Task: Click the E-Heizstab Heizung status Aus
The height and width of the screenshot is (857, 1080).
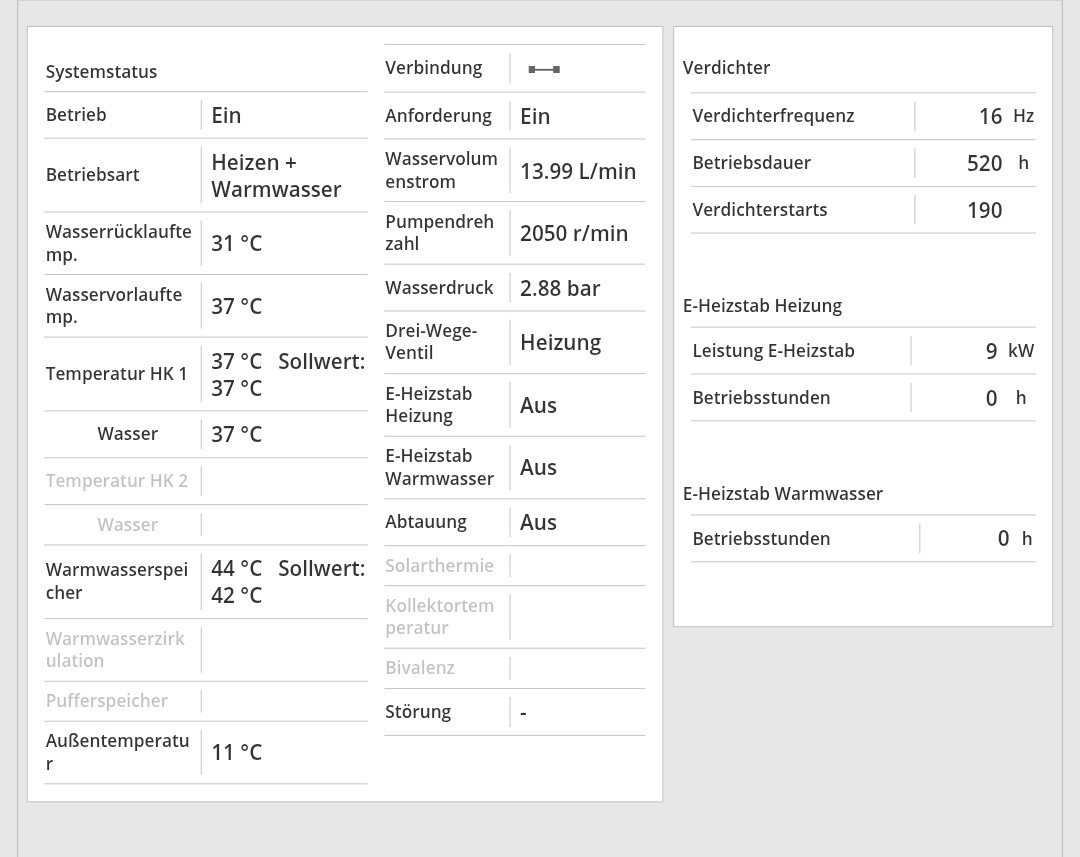Action: coord(538,405)
